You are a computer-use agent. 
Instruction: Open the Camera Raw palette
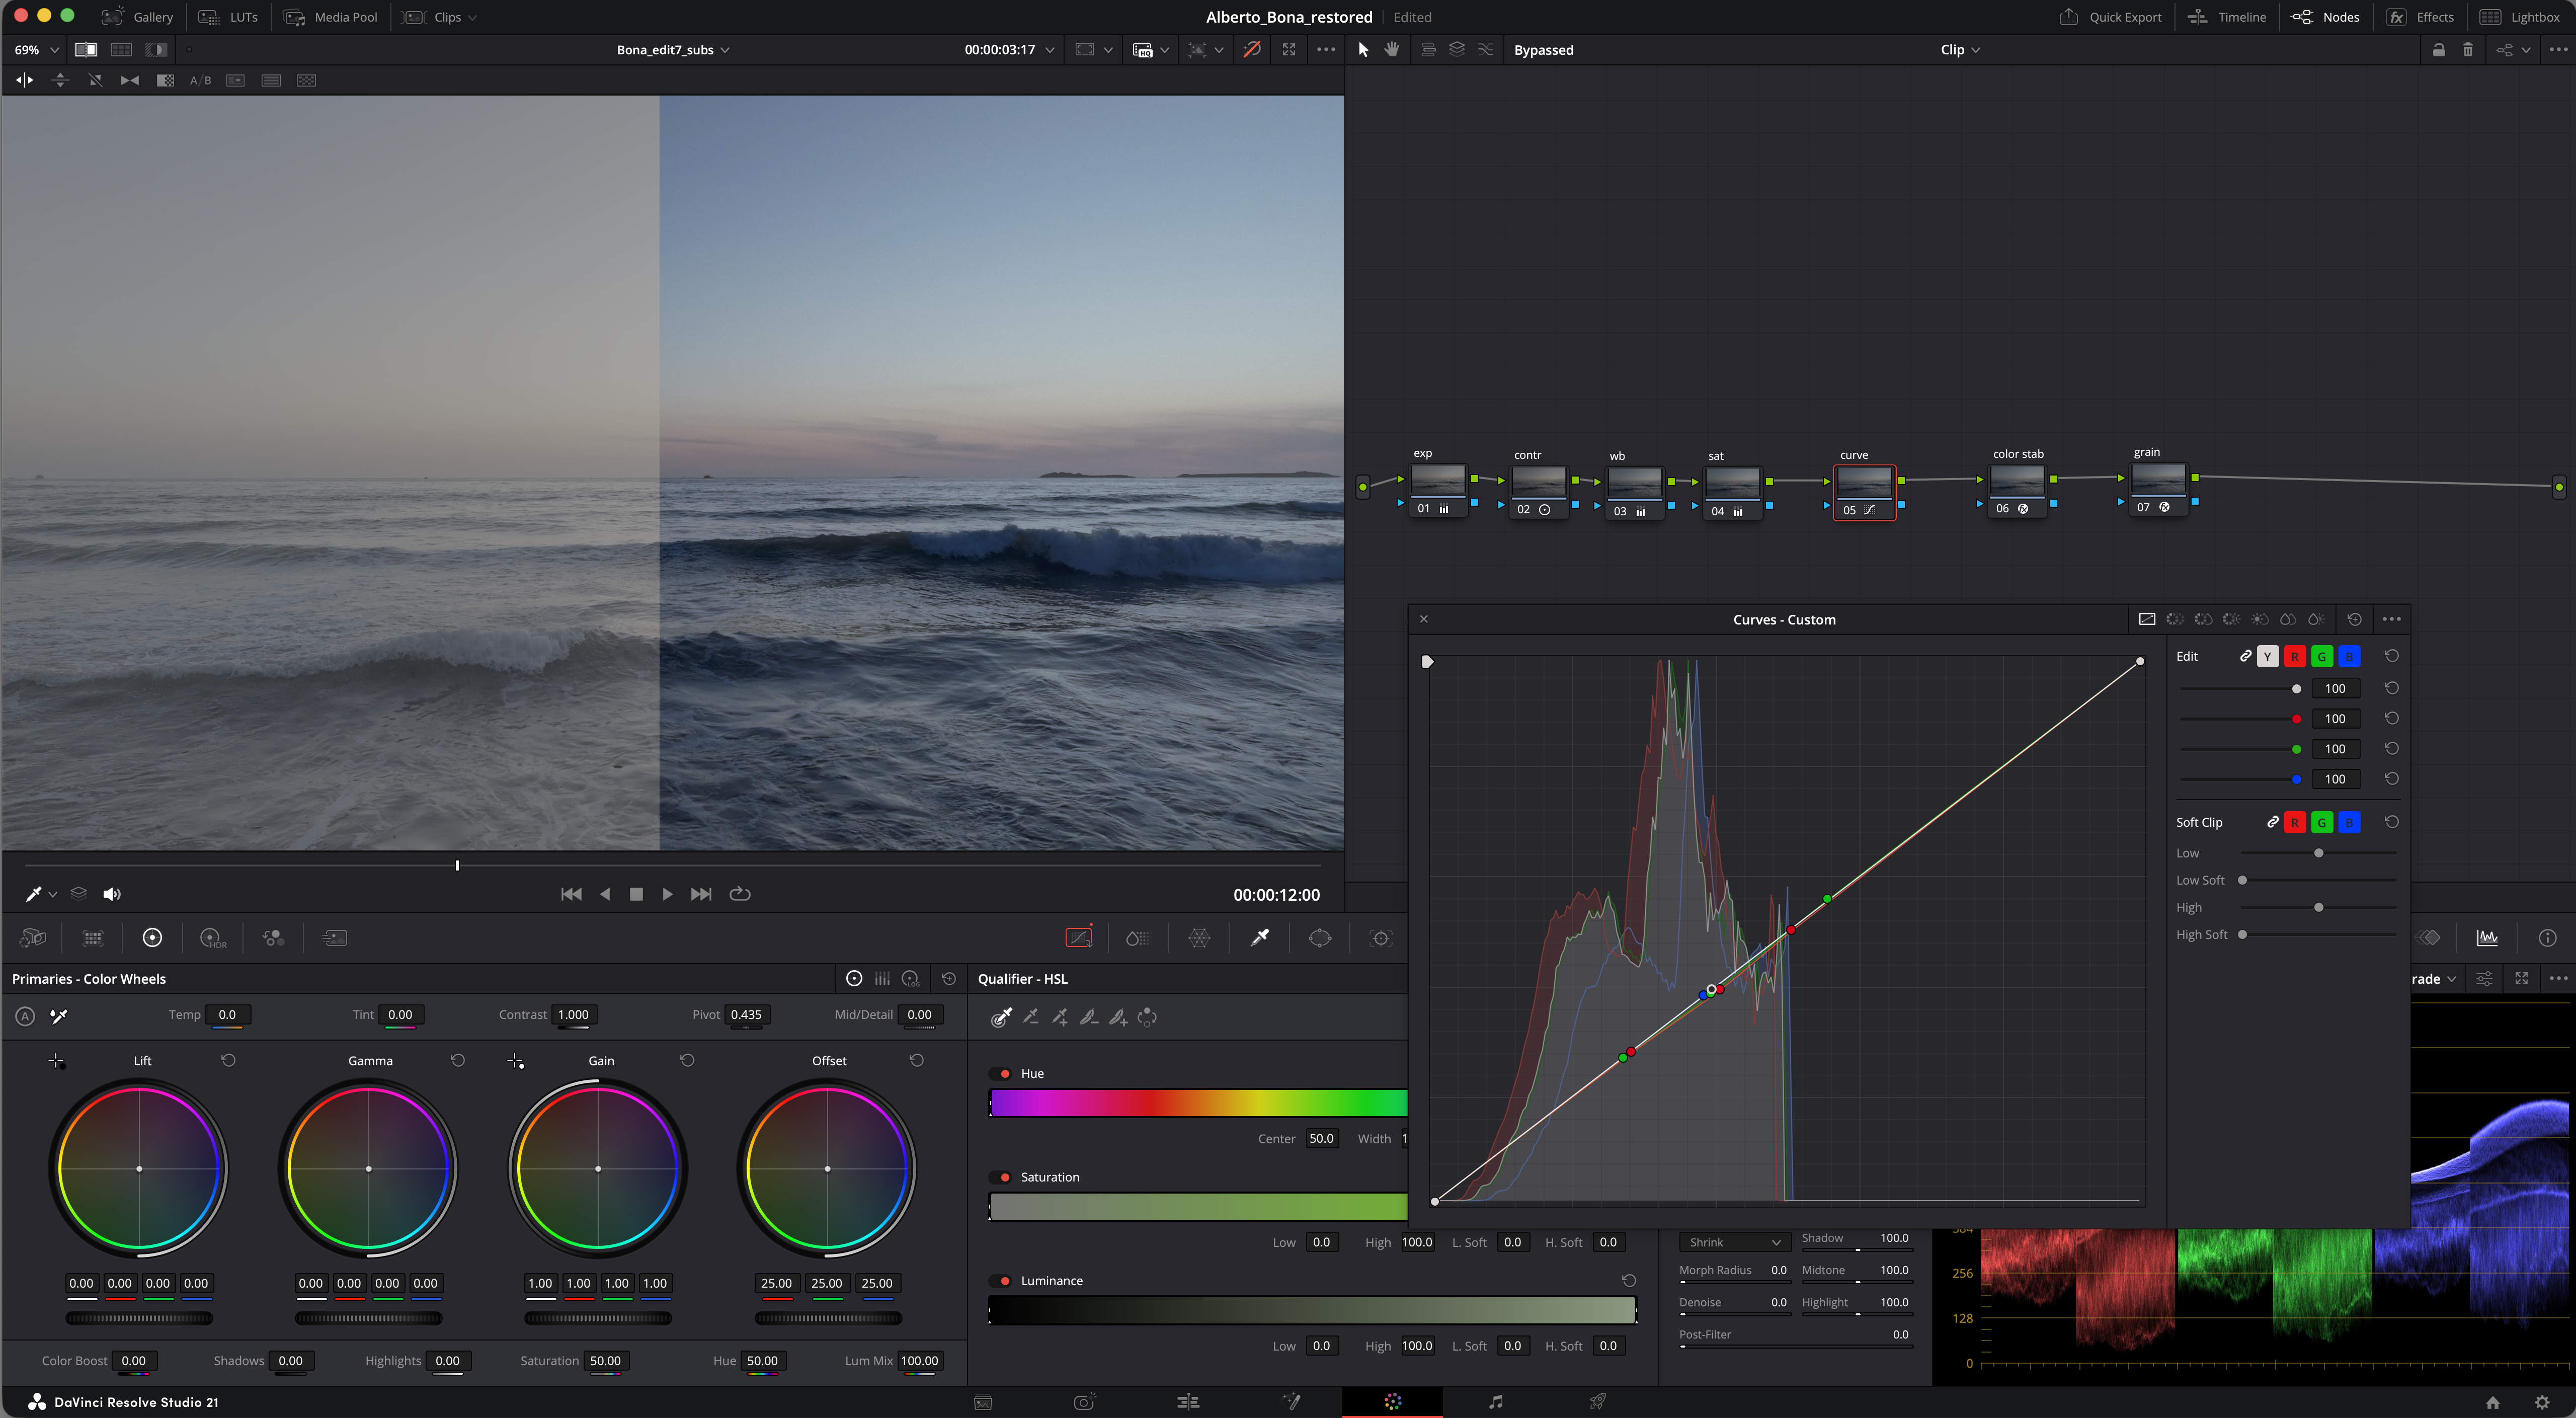33,938
